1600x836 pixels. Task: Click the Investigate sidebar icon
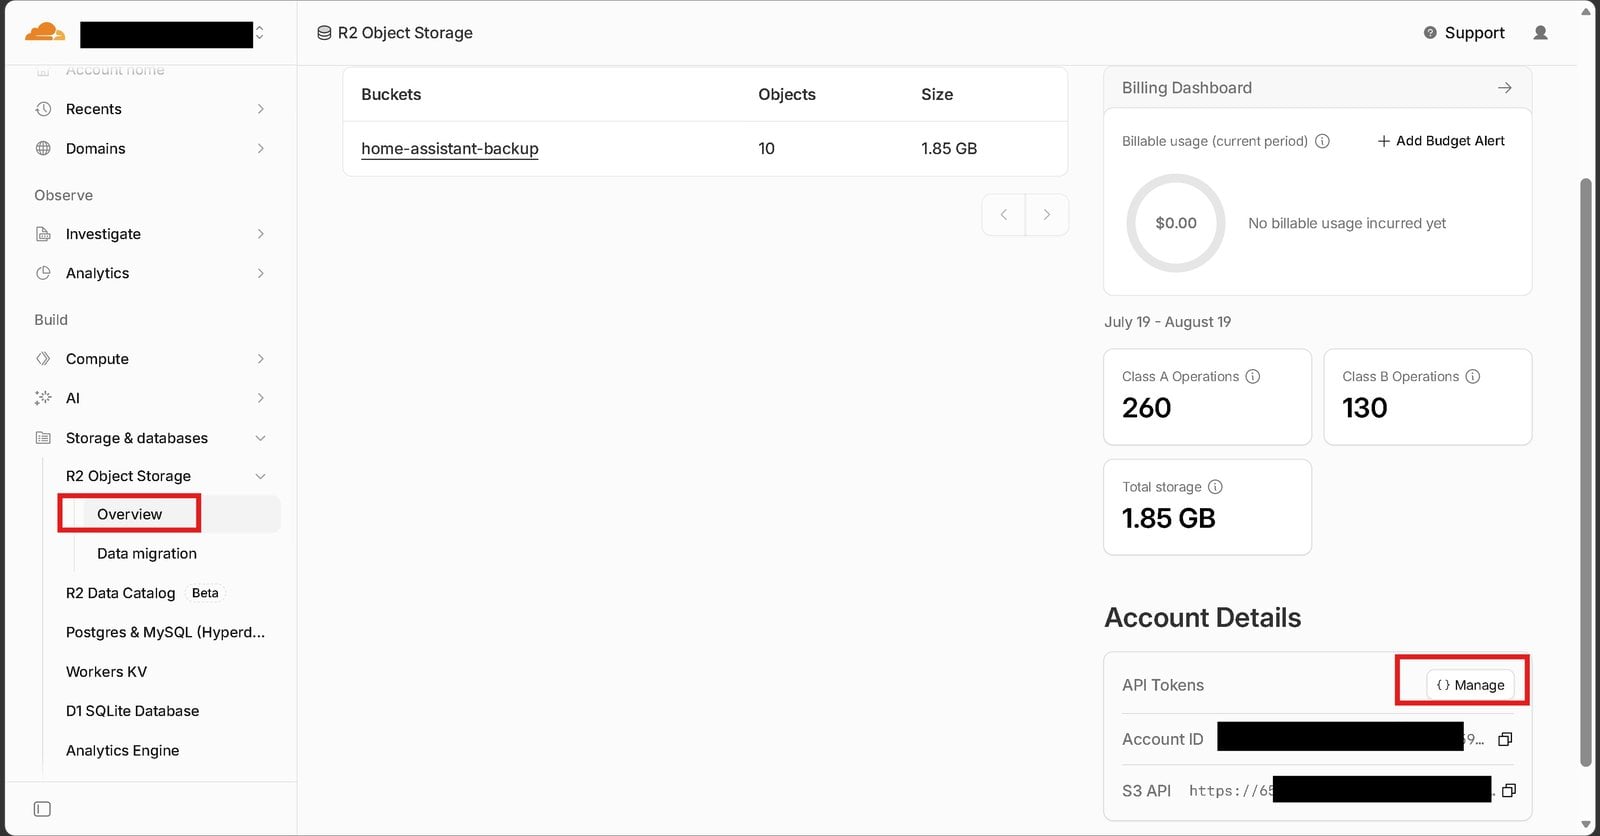coord(43,234)
